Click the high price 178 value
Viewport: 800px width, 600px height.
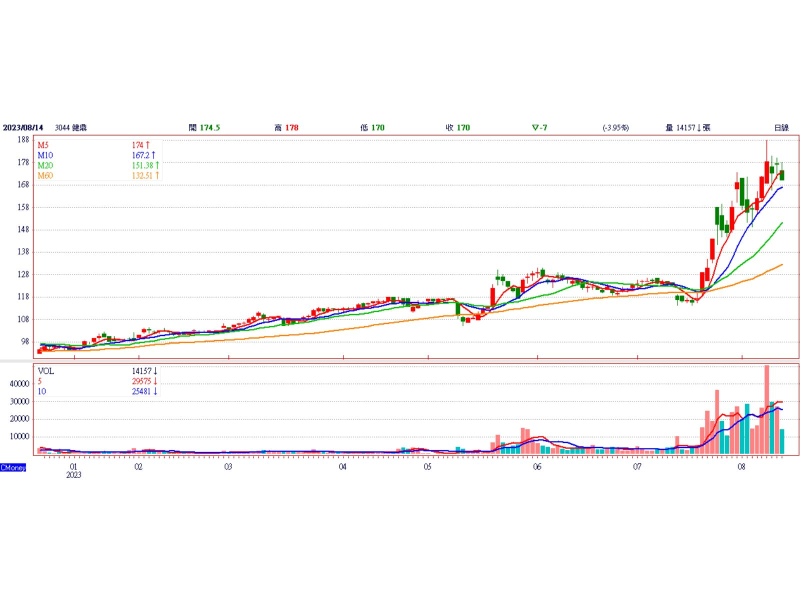(x=292, y=128)
